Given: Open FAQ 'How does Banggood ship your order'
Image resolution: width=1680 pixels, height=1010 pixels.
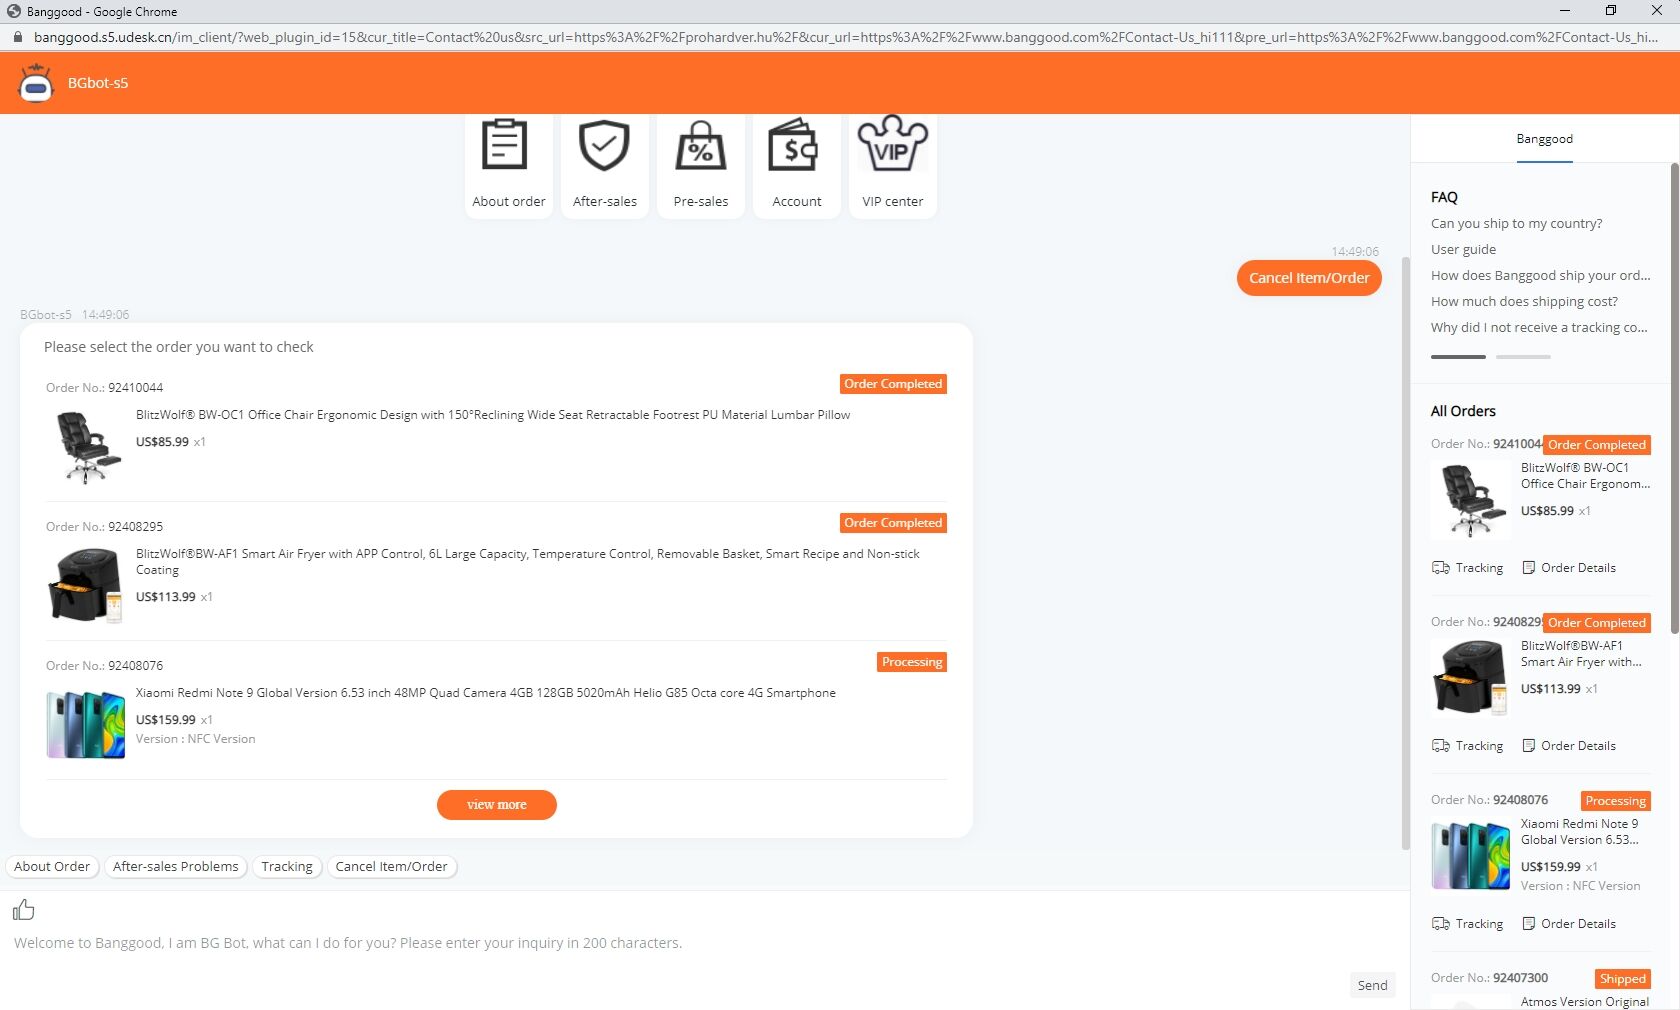Looking at the screenshot, I should coord(1540,276).
